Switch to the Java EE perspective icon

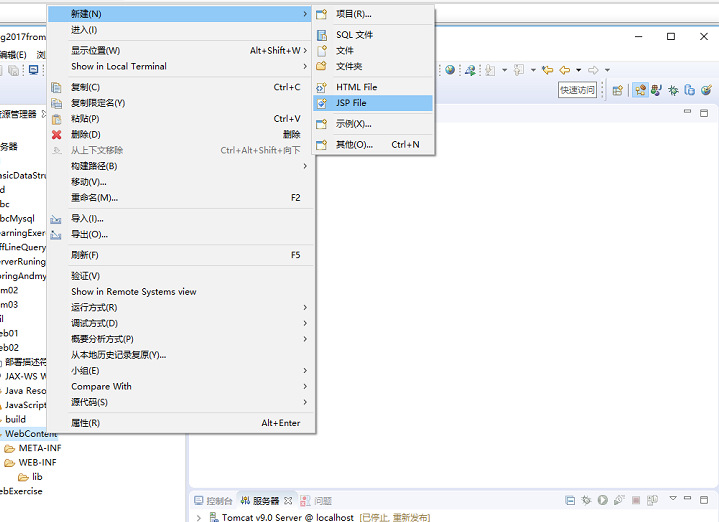click(x=640, y=90)
